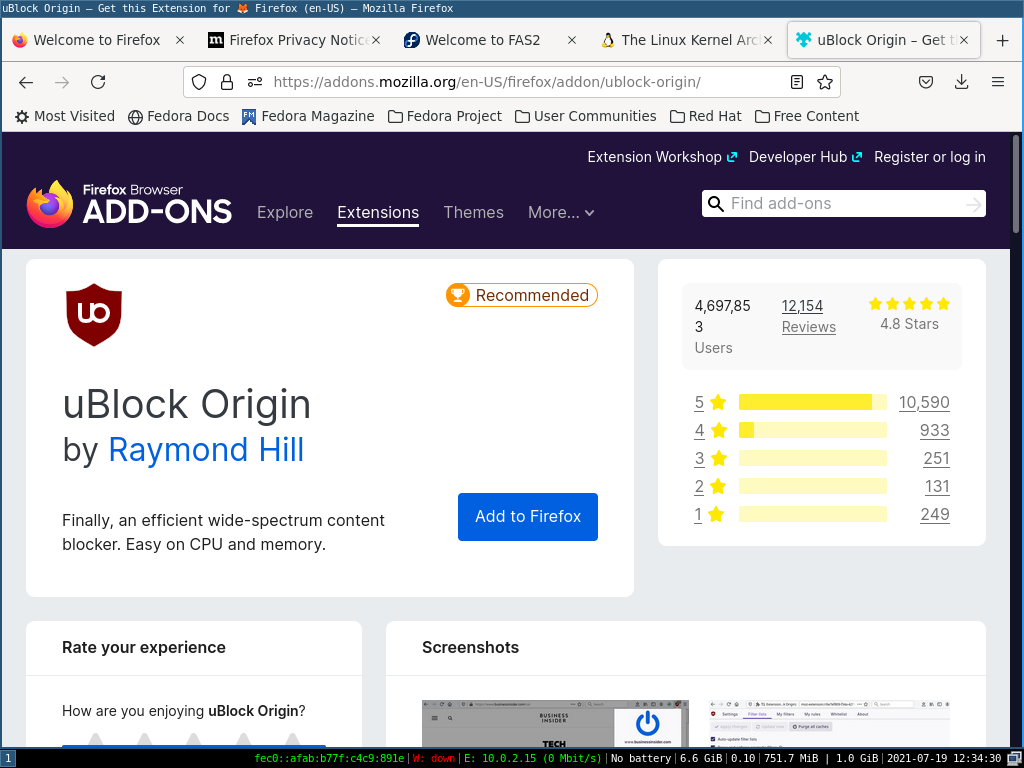Screen dimensions: 1024x768
Task: Open Extension Workshop link
Action: pos(662,157)
